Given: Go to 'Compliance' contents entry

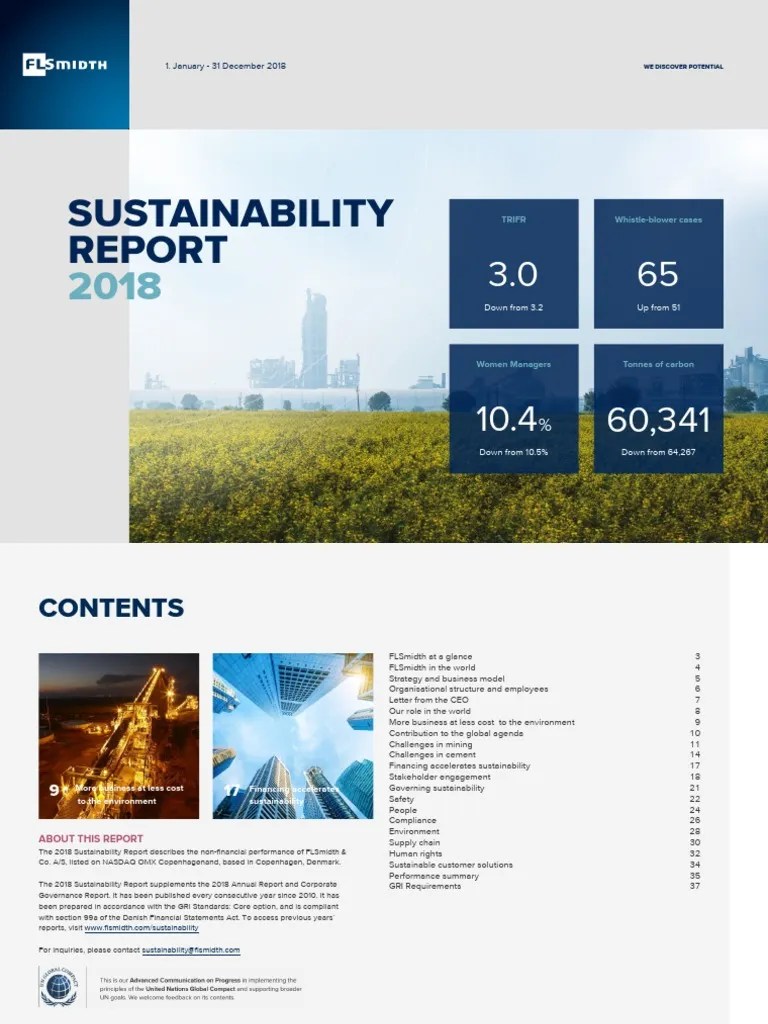Looking at the screenshot, I should [x=412, y=821].
